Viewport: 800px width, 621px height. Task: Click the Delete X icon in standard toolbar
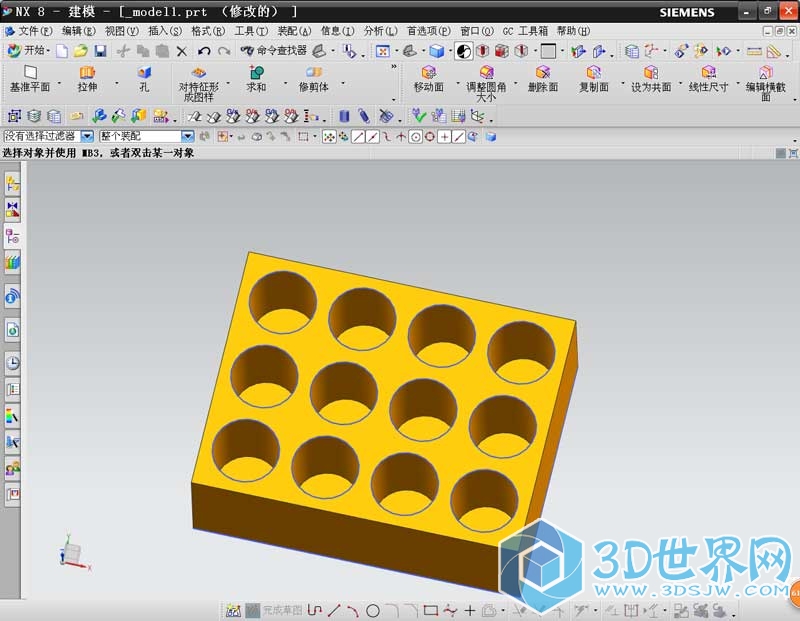coord(182,51)
